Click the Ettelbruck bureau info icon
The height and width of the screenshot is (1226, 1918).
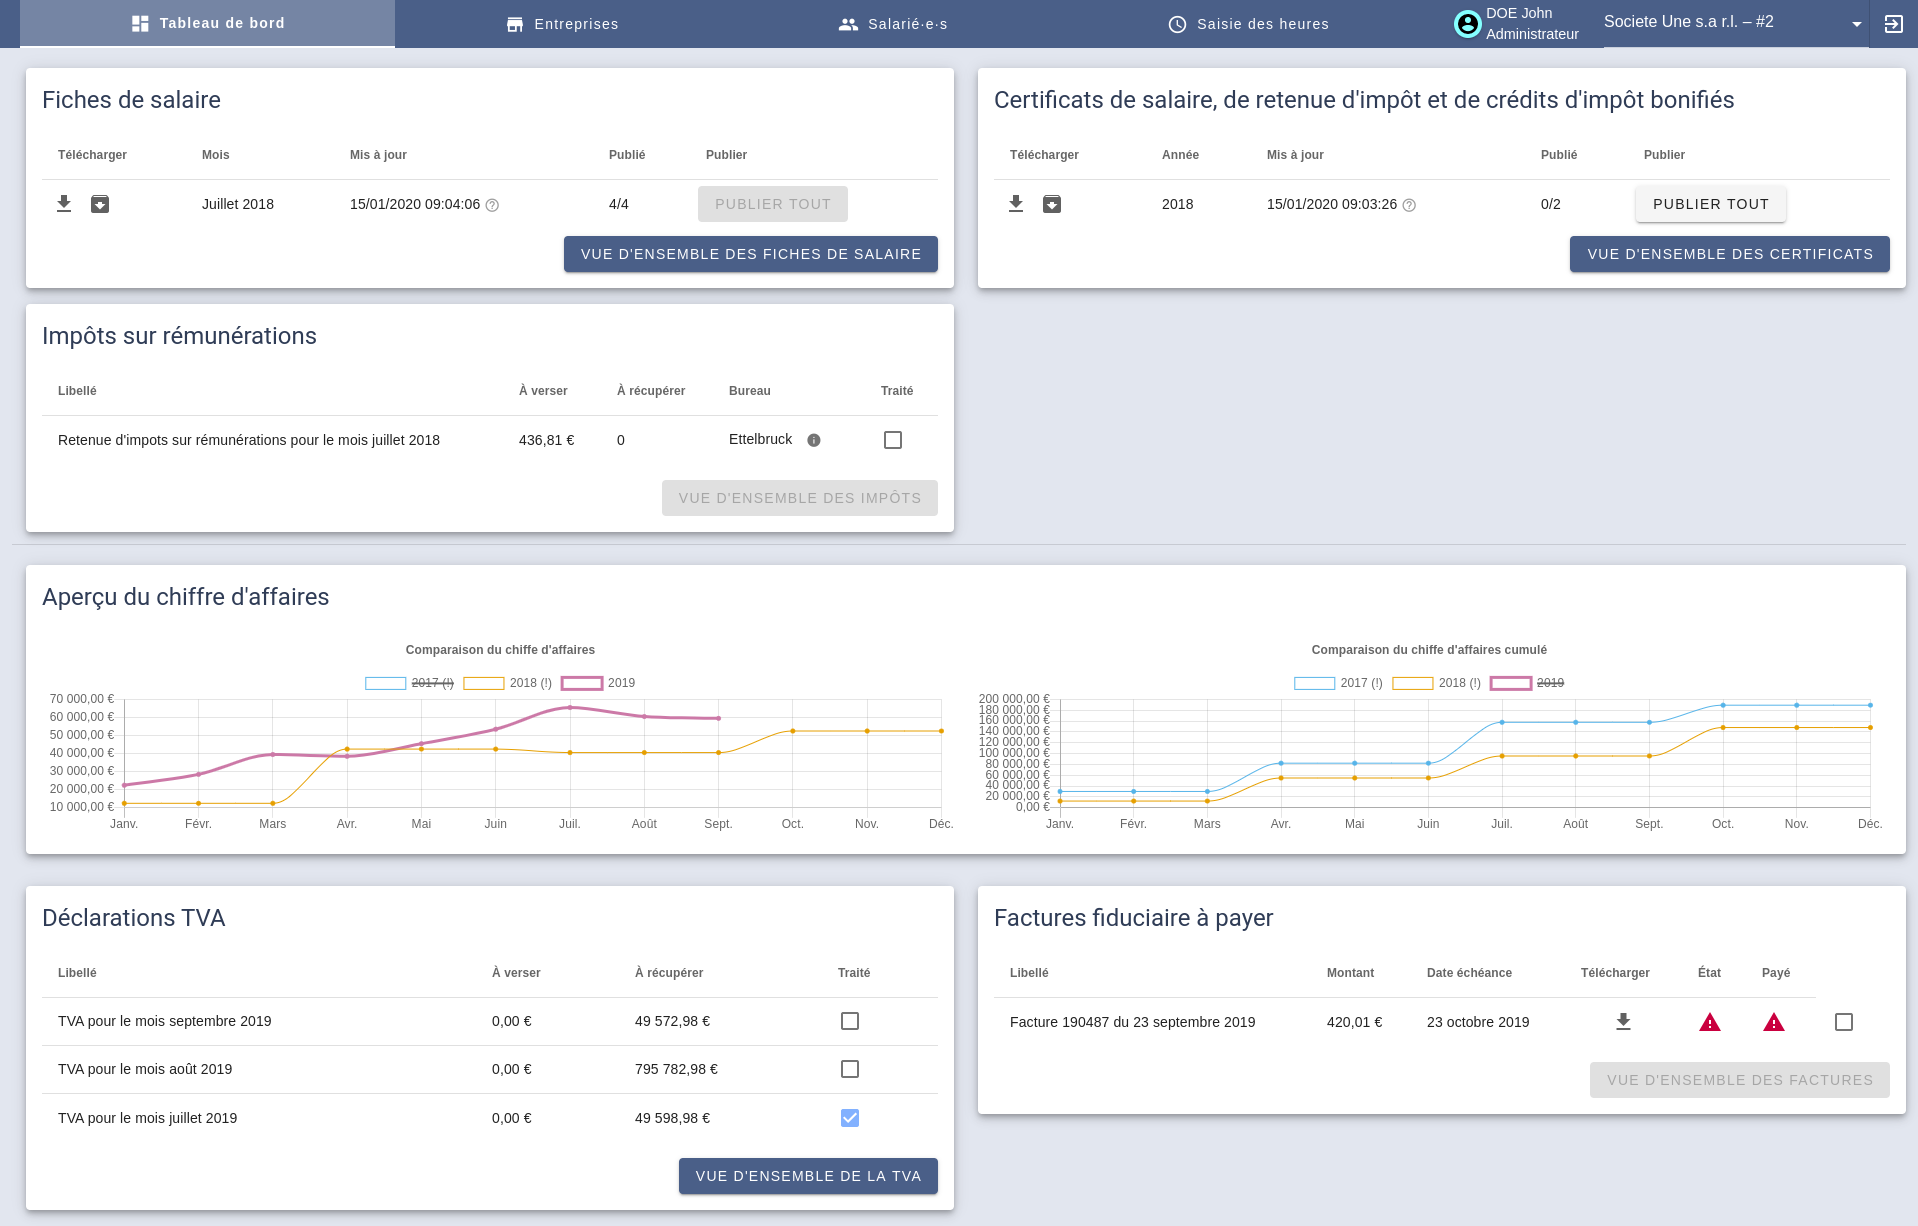coord(814,440)
